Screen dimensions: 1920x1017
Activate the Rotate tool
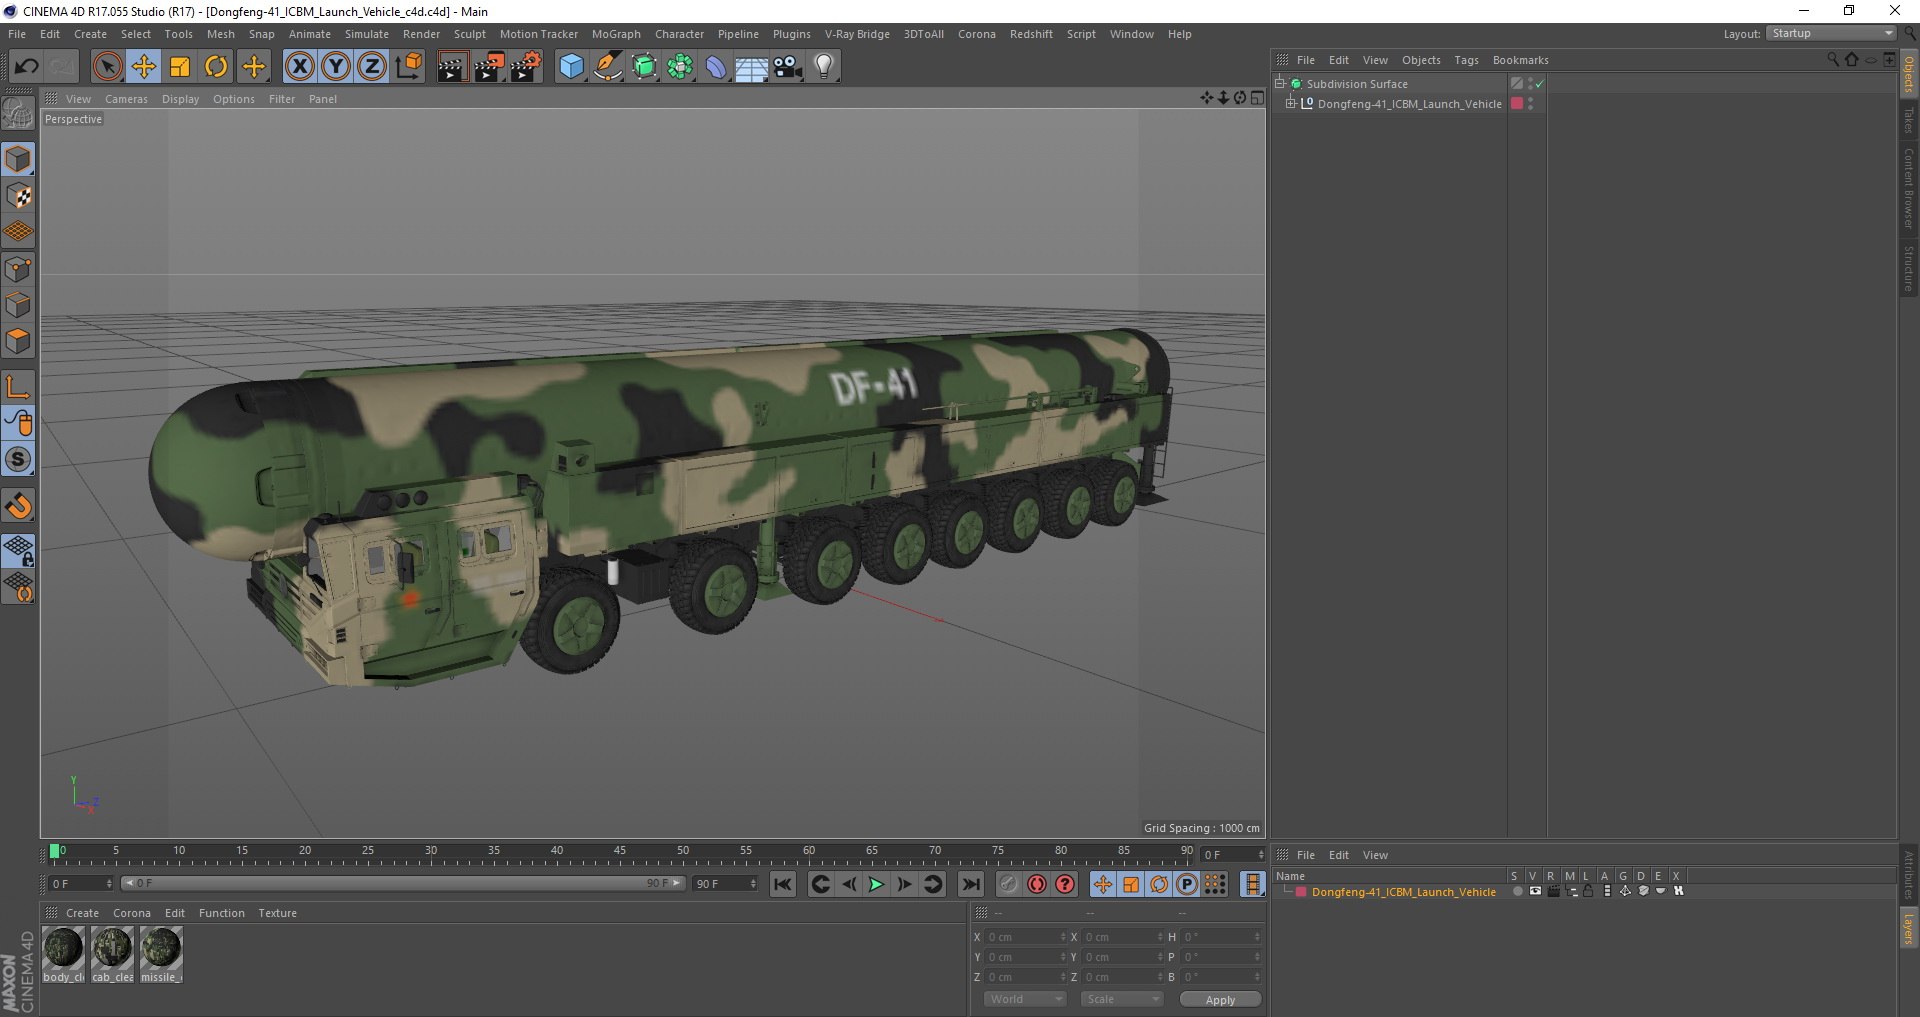pos(216,67)
